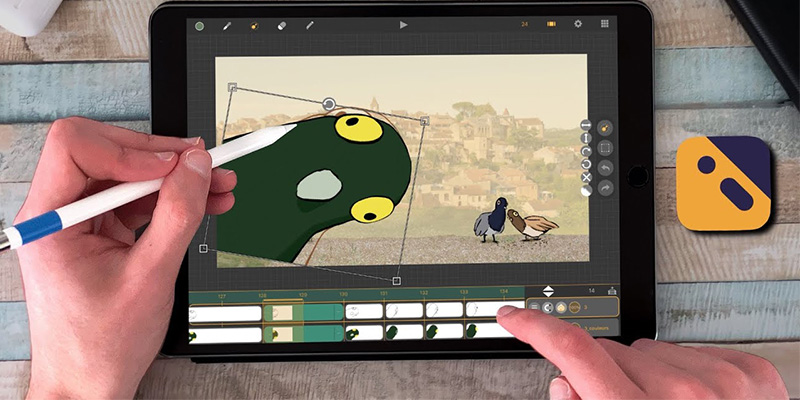Click the rotation handle on the selection box

329,105
